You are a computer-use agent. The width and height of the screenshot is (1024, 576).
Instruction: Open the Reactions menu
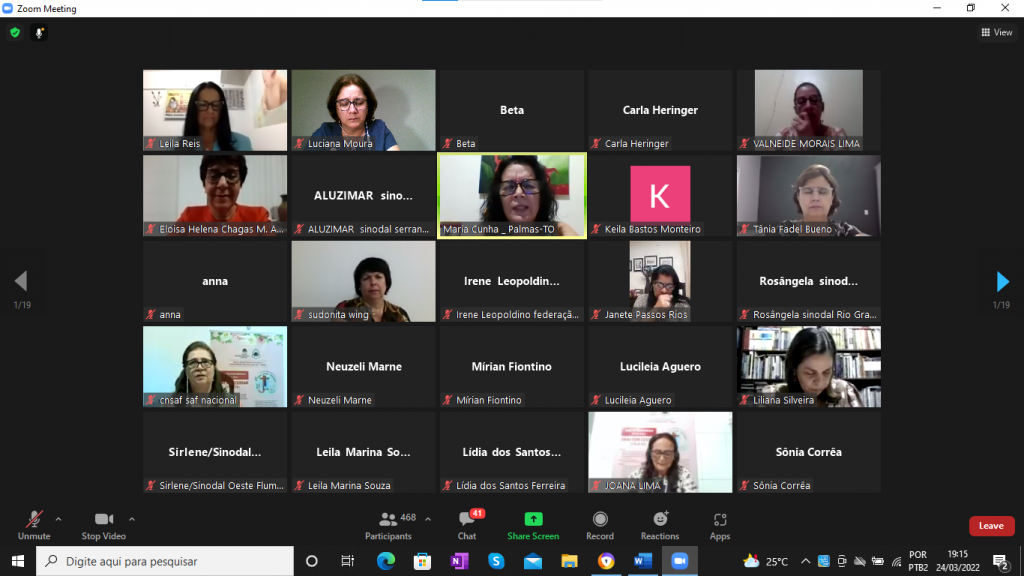tap(660, 524)
